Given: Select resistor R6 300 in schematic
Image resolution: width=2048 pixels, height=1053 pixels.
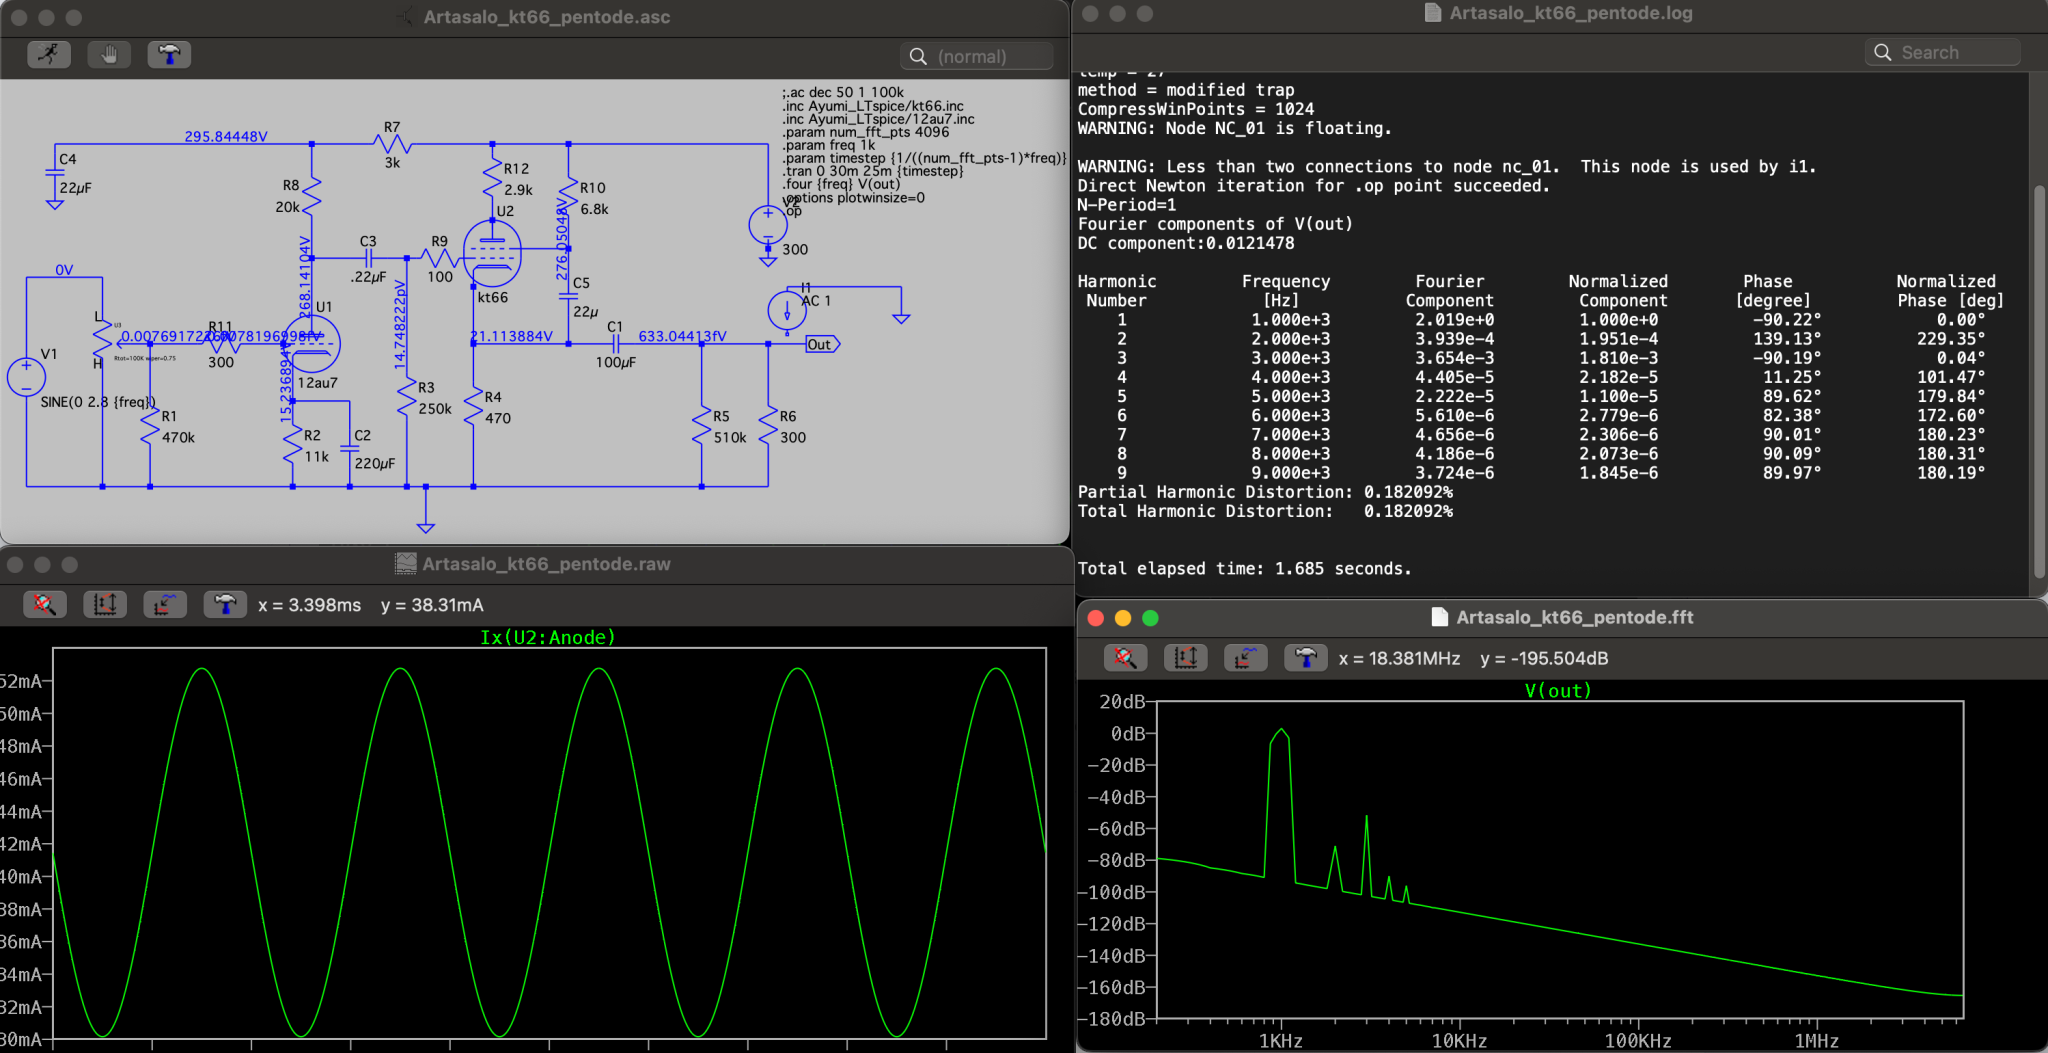Looking at the screenshot, I should tap(768, 427).
